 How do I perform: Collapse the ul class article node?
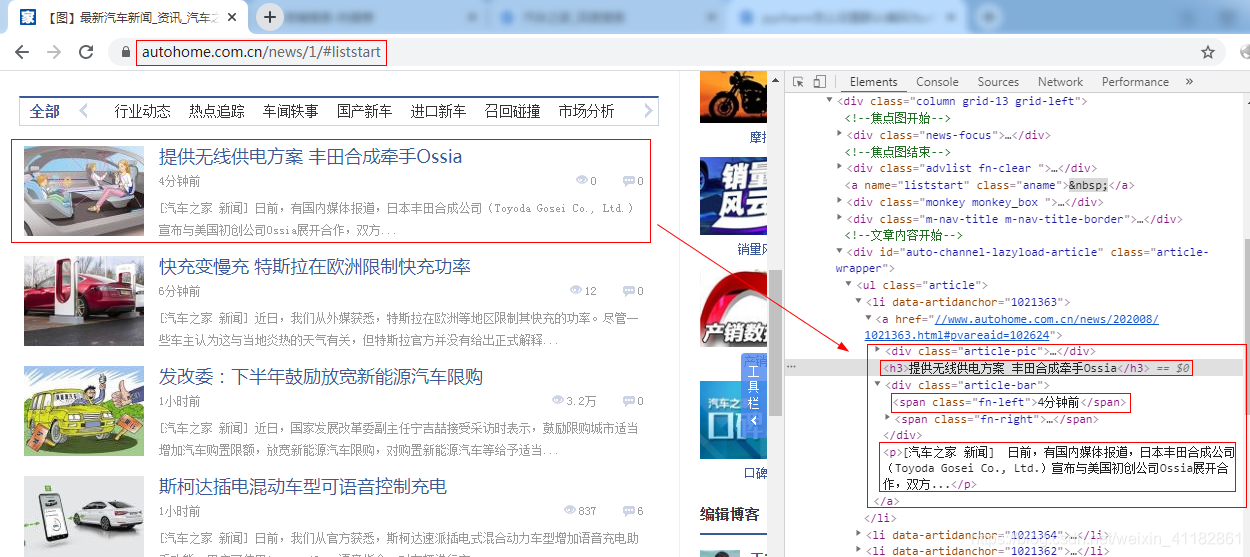tap(849, 285)
